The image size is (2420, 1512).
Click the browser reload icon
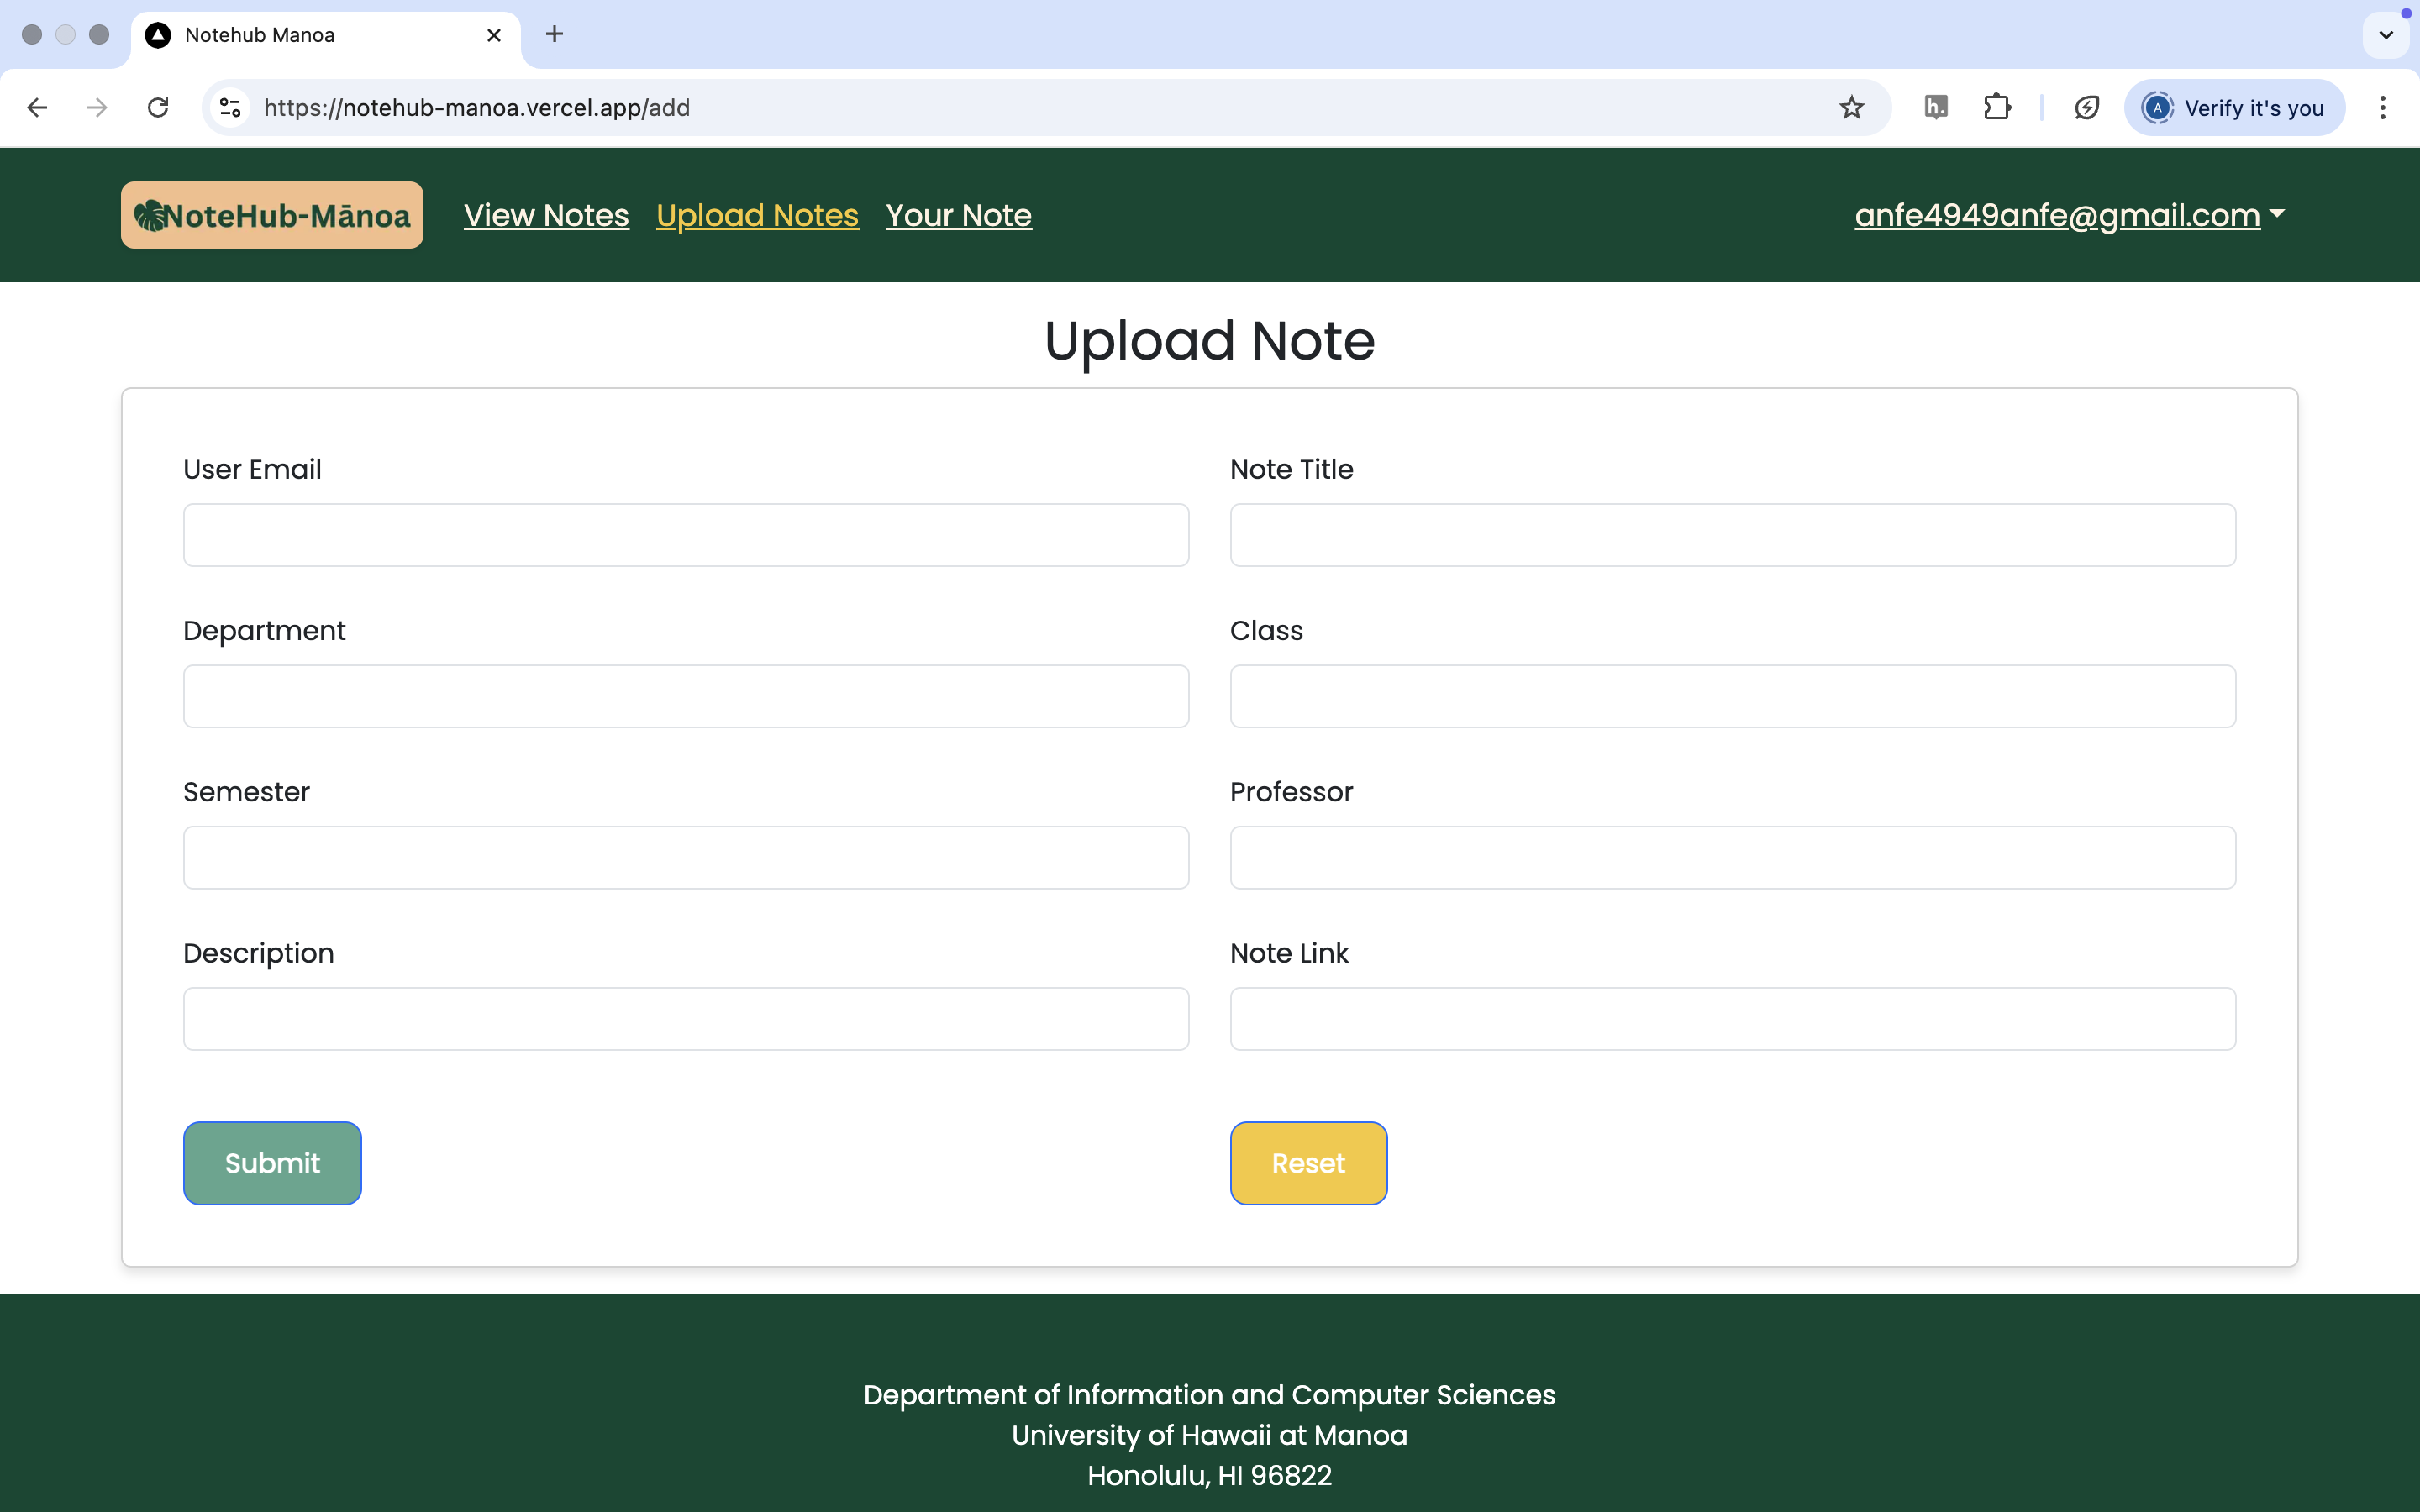[x=158, y=107]
